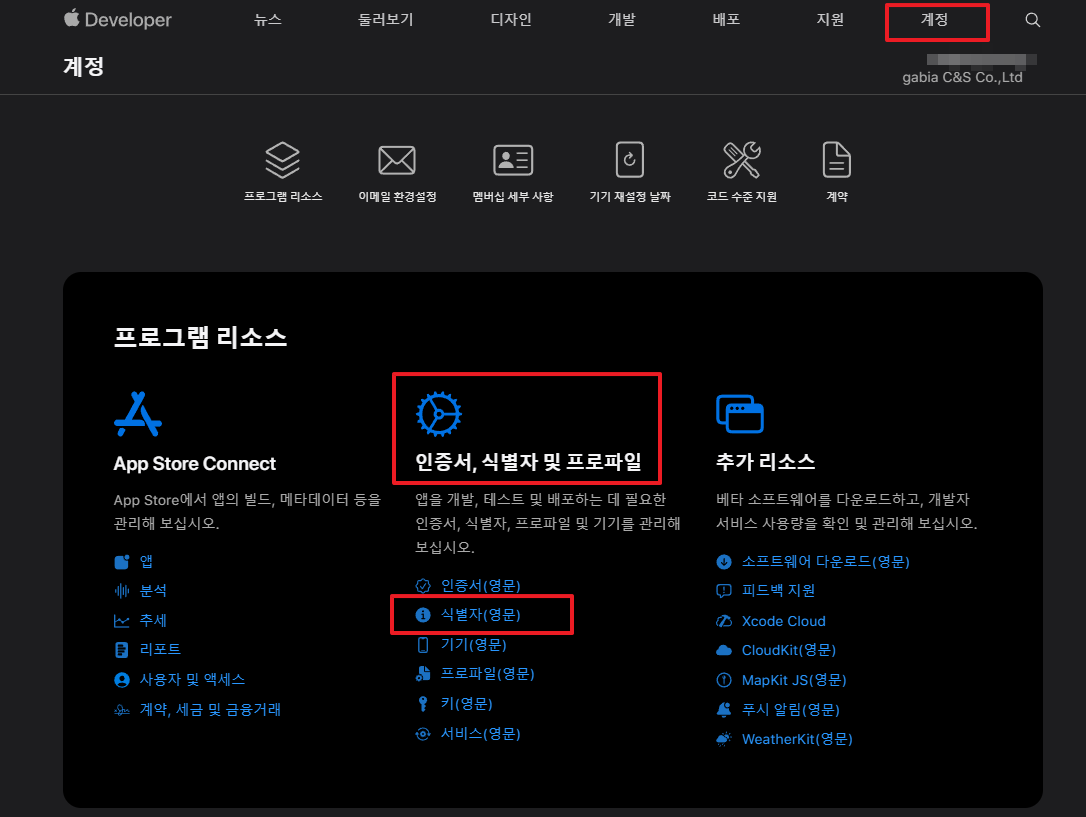Open the 푸시 알림(영문) link
This screenshot has height=817, width=1086.
coord(790,710)
